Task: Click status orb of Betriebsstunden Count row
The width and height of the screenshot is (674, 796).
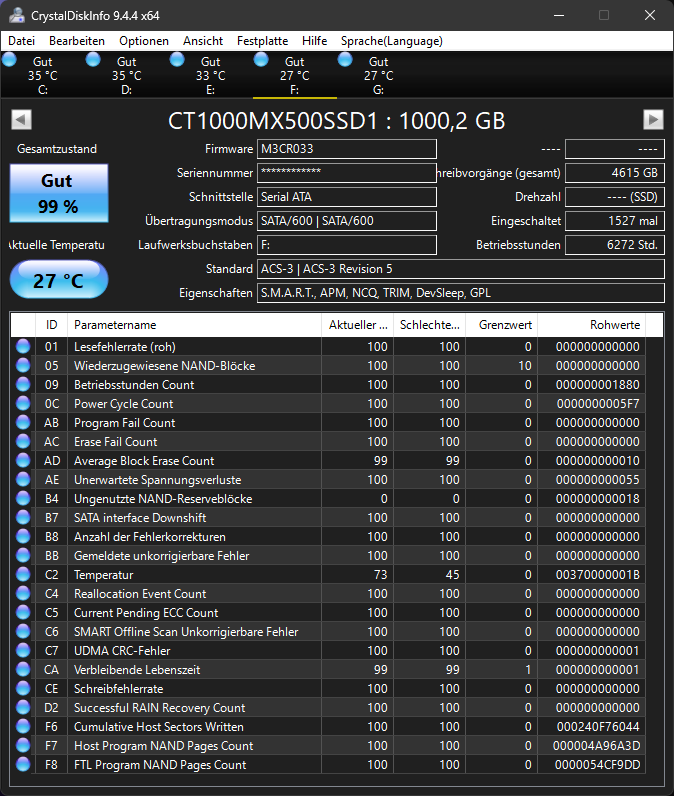Action: tap(23, 384)
